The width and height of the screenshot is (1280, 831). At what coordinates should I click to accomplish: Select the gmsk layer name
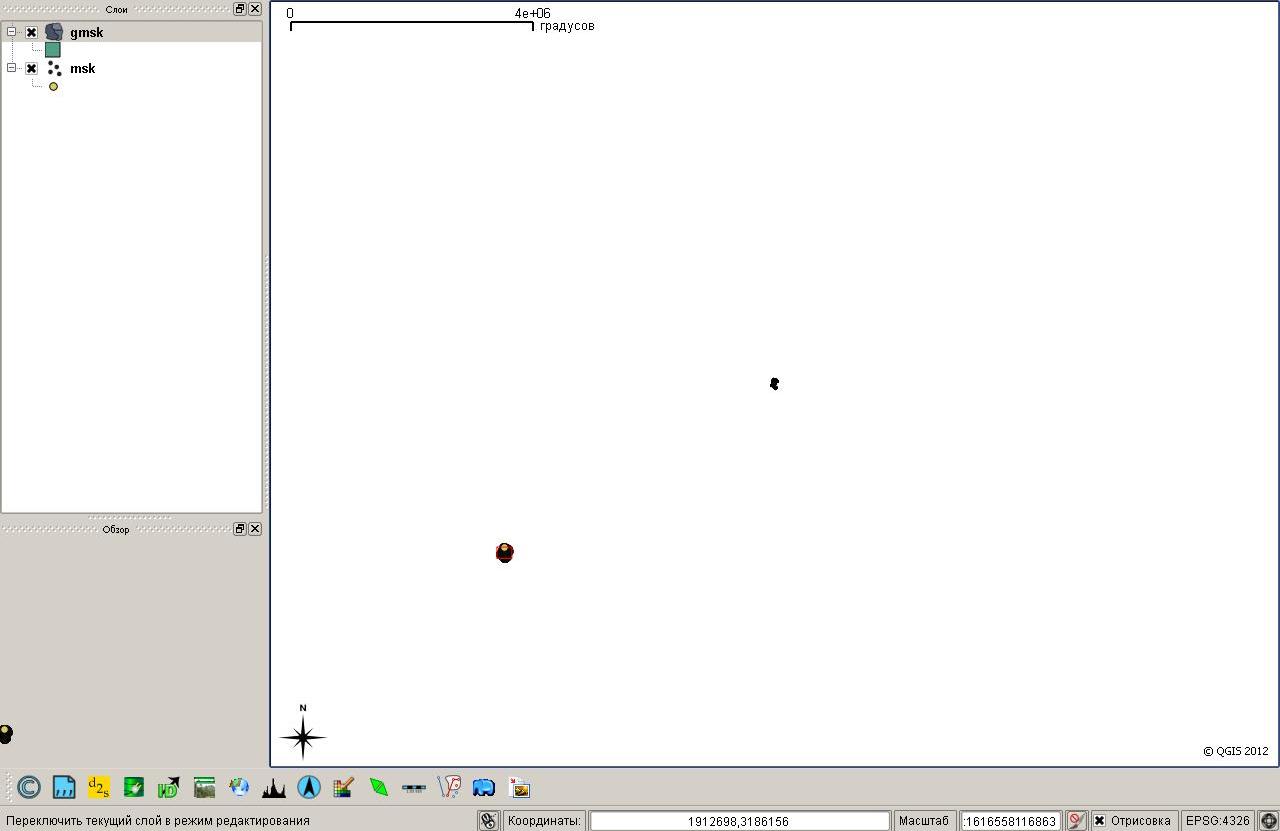86,33
